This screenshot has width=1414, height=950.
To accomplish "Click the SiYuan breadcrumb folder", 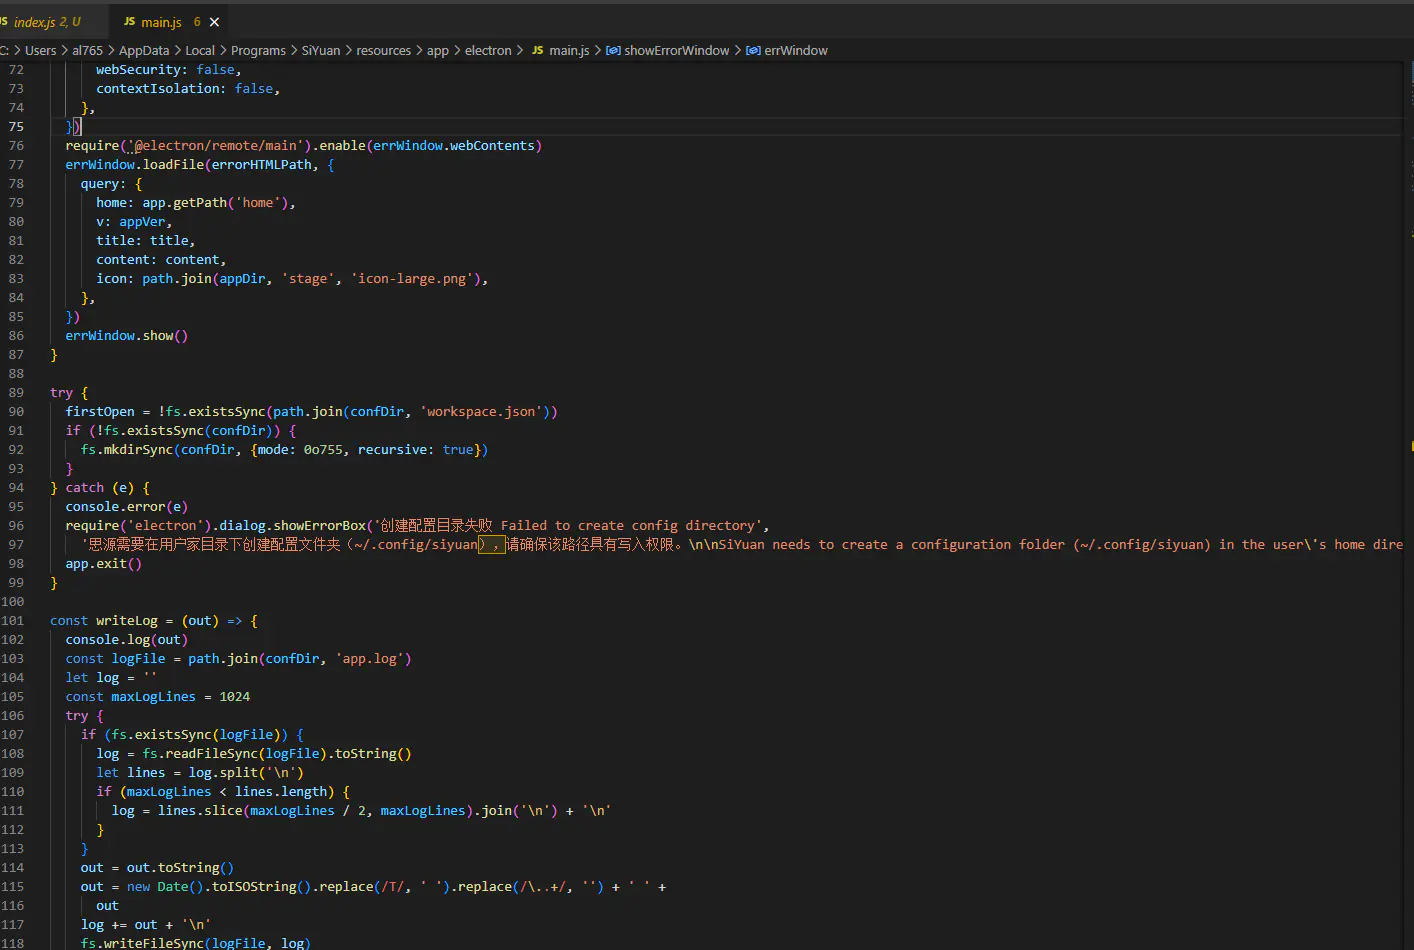I will 321,51.
